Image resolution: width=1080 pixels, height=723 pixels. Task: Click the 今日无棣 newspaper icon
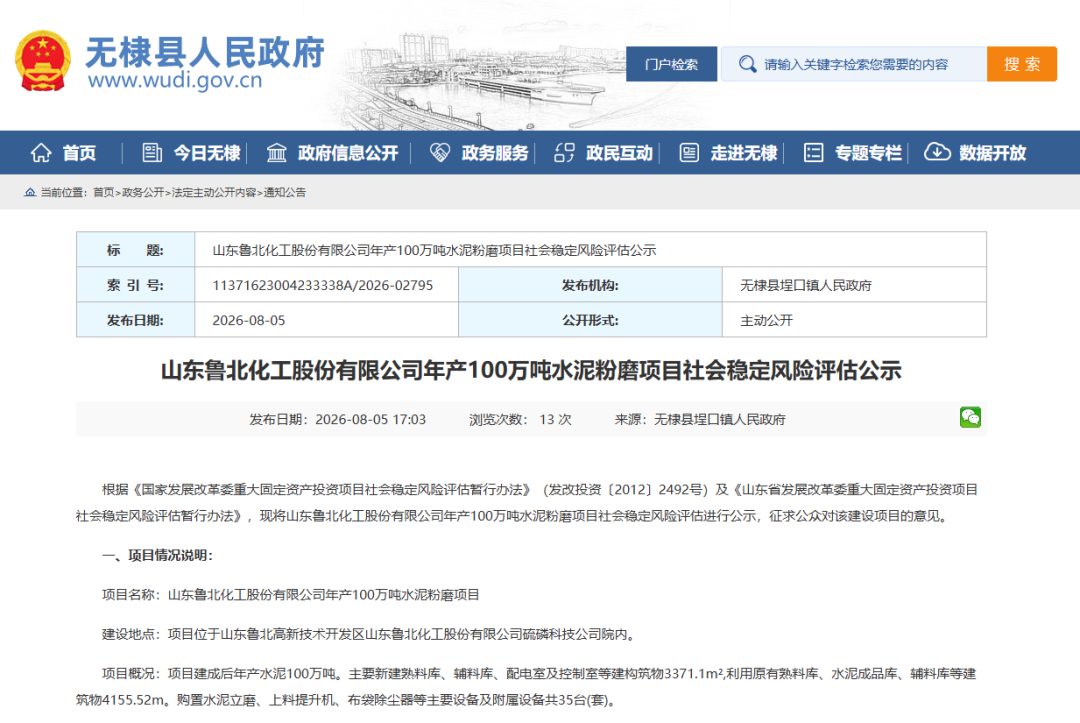tap(152, 153)
